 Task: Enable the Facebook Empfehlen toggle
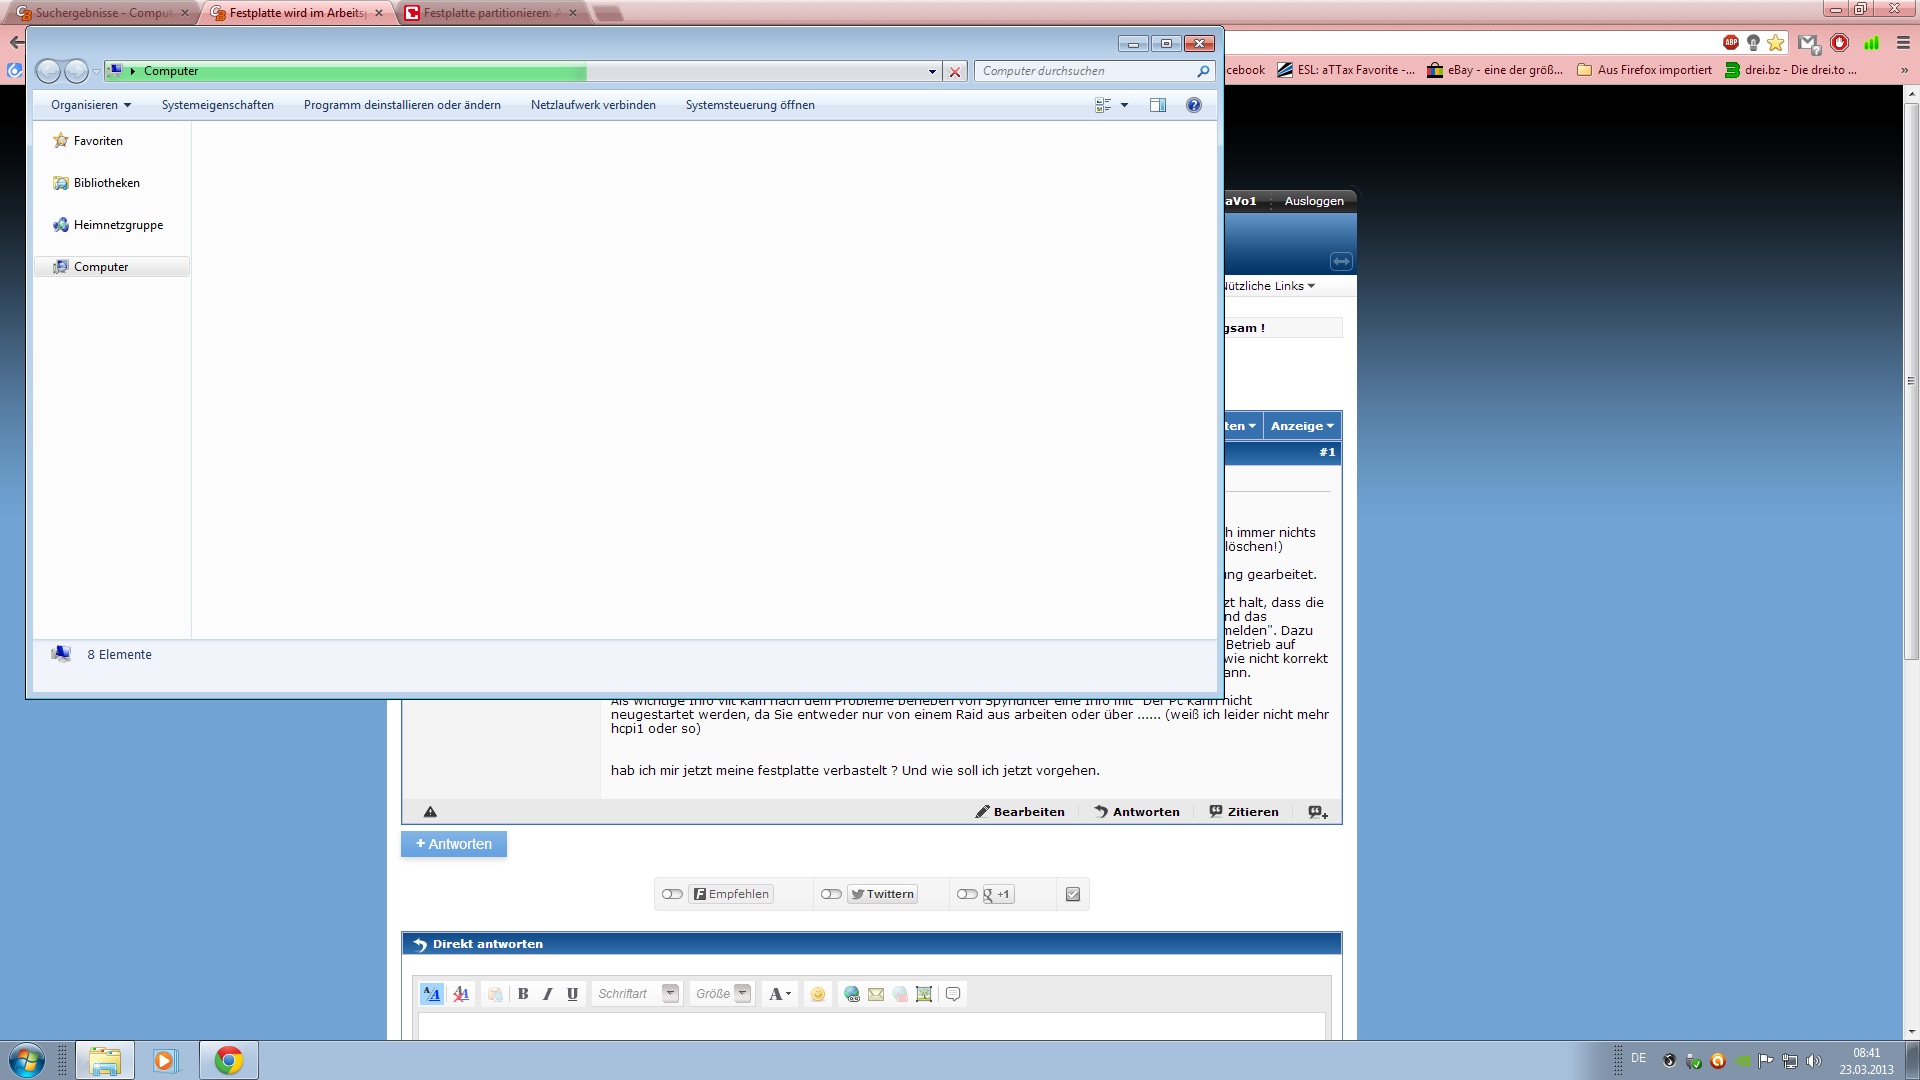point(672,894)
